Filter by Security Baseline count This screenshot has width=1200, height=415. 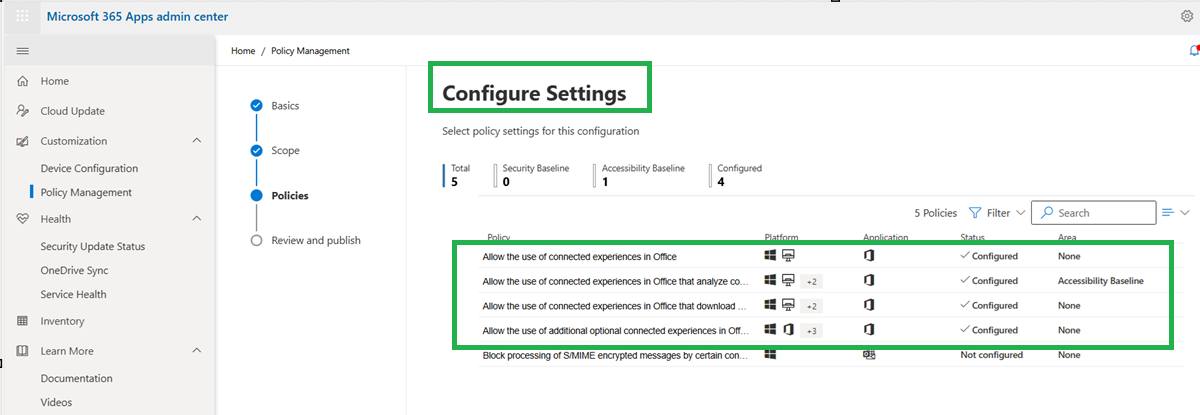point(532,175)
